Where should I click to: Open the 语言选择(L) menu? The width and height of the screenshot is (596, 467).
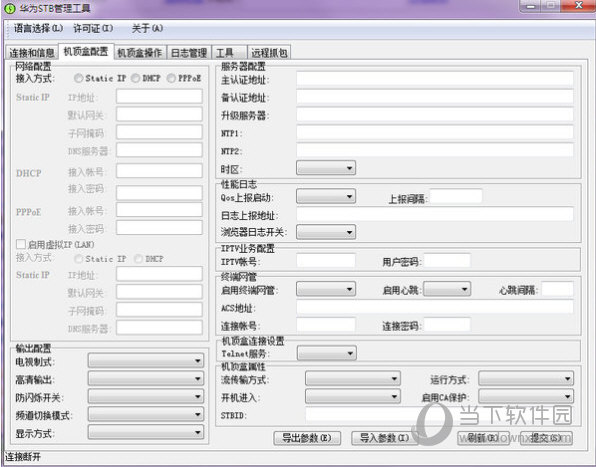tap(38, 28)
